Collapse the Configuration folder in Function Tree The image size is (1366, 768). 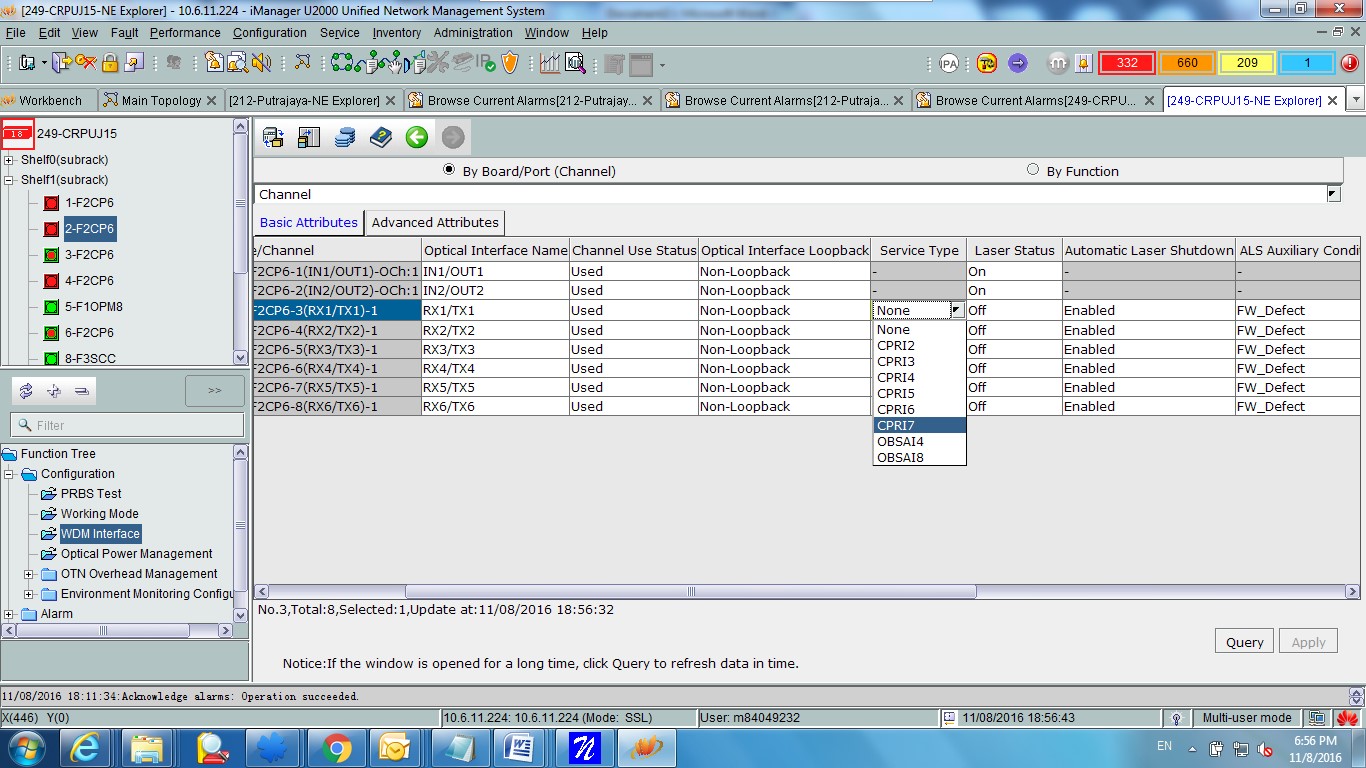click(x=10, y=474)
